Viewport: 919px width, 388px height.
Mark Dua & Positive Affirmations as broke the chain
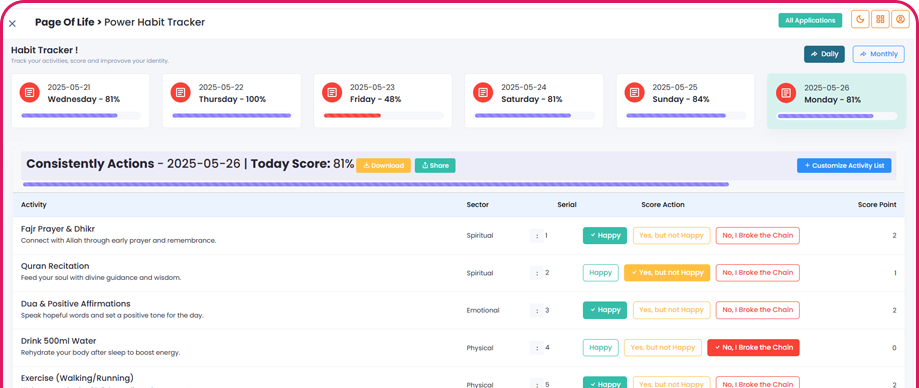(x=757, y=310)
